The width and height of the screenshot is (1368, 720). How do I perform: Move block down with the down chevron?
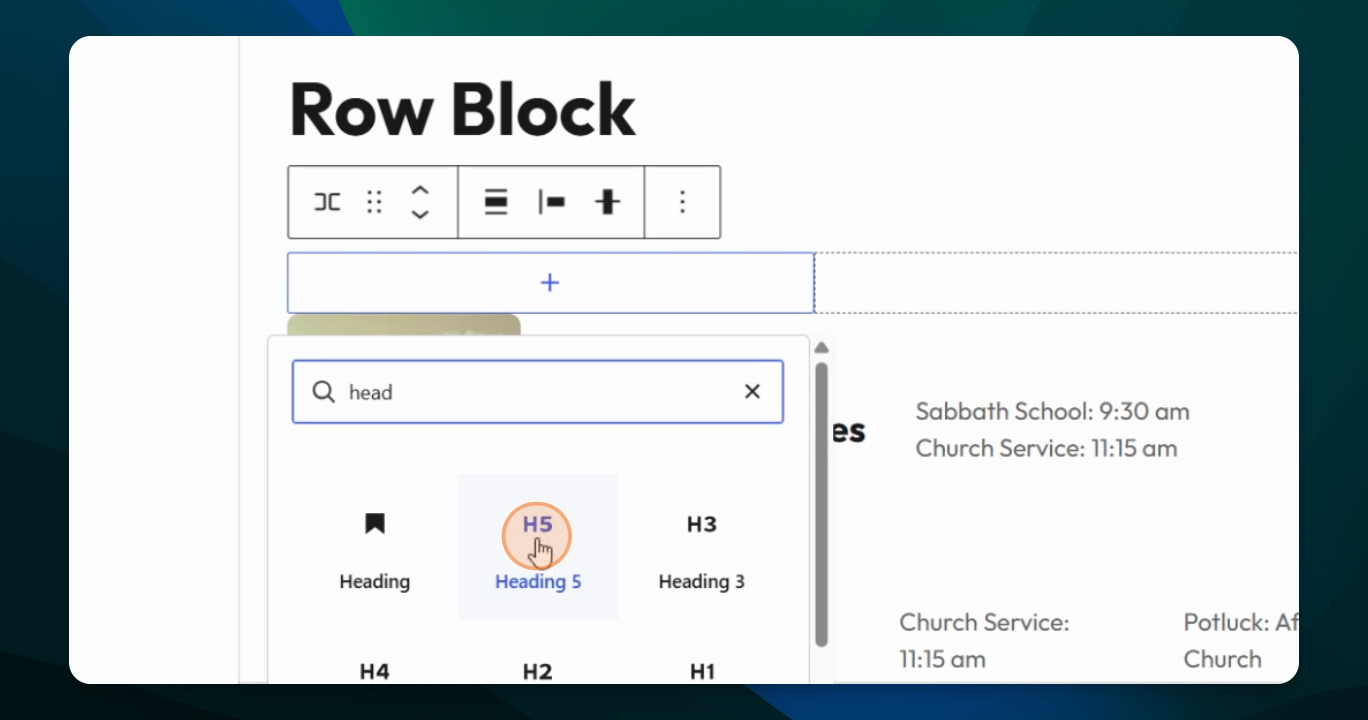(x=420, y=214)
